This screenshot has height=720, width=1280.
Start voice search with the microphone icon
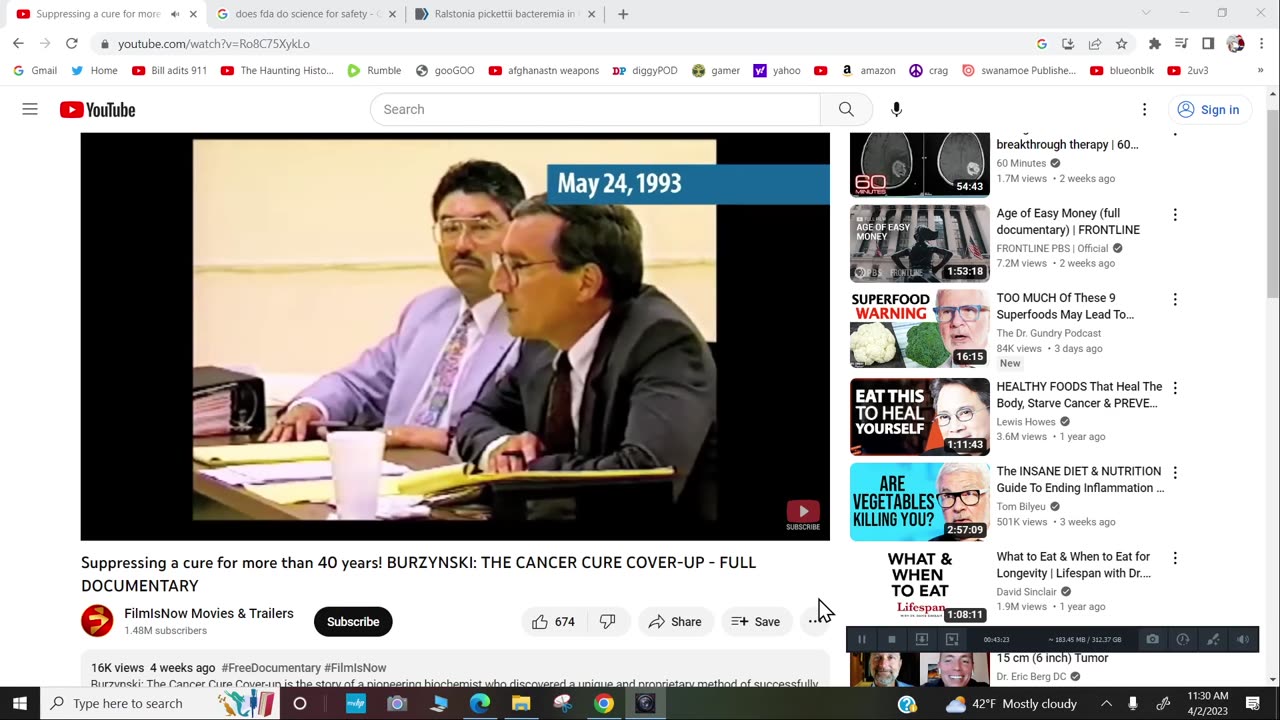point(896,109)
